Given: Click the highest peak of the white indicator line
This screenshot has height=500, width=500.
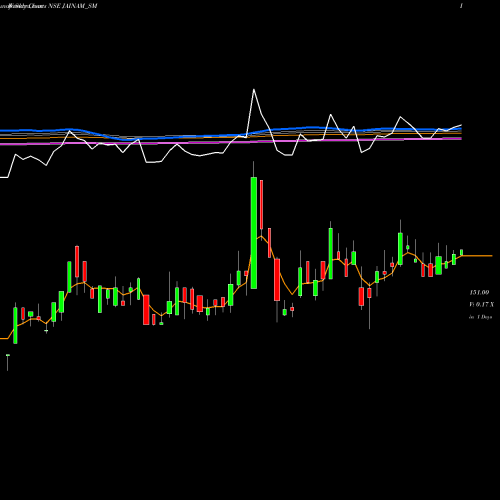Looking at the screenshot, I should click(x=254, y=89).
